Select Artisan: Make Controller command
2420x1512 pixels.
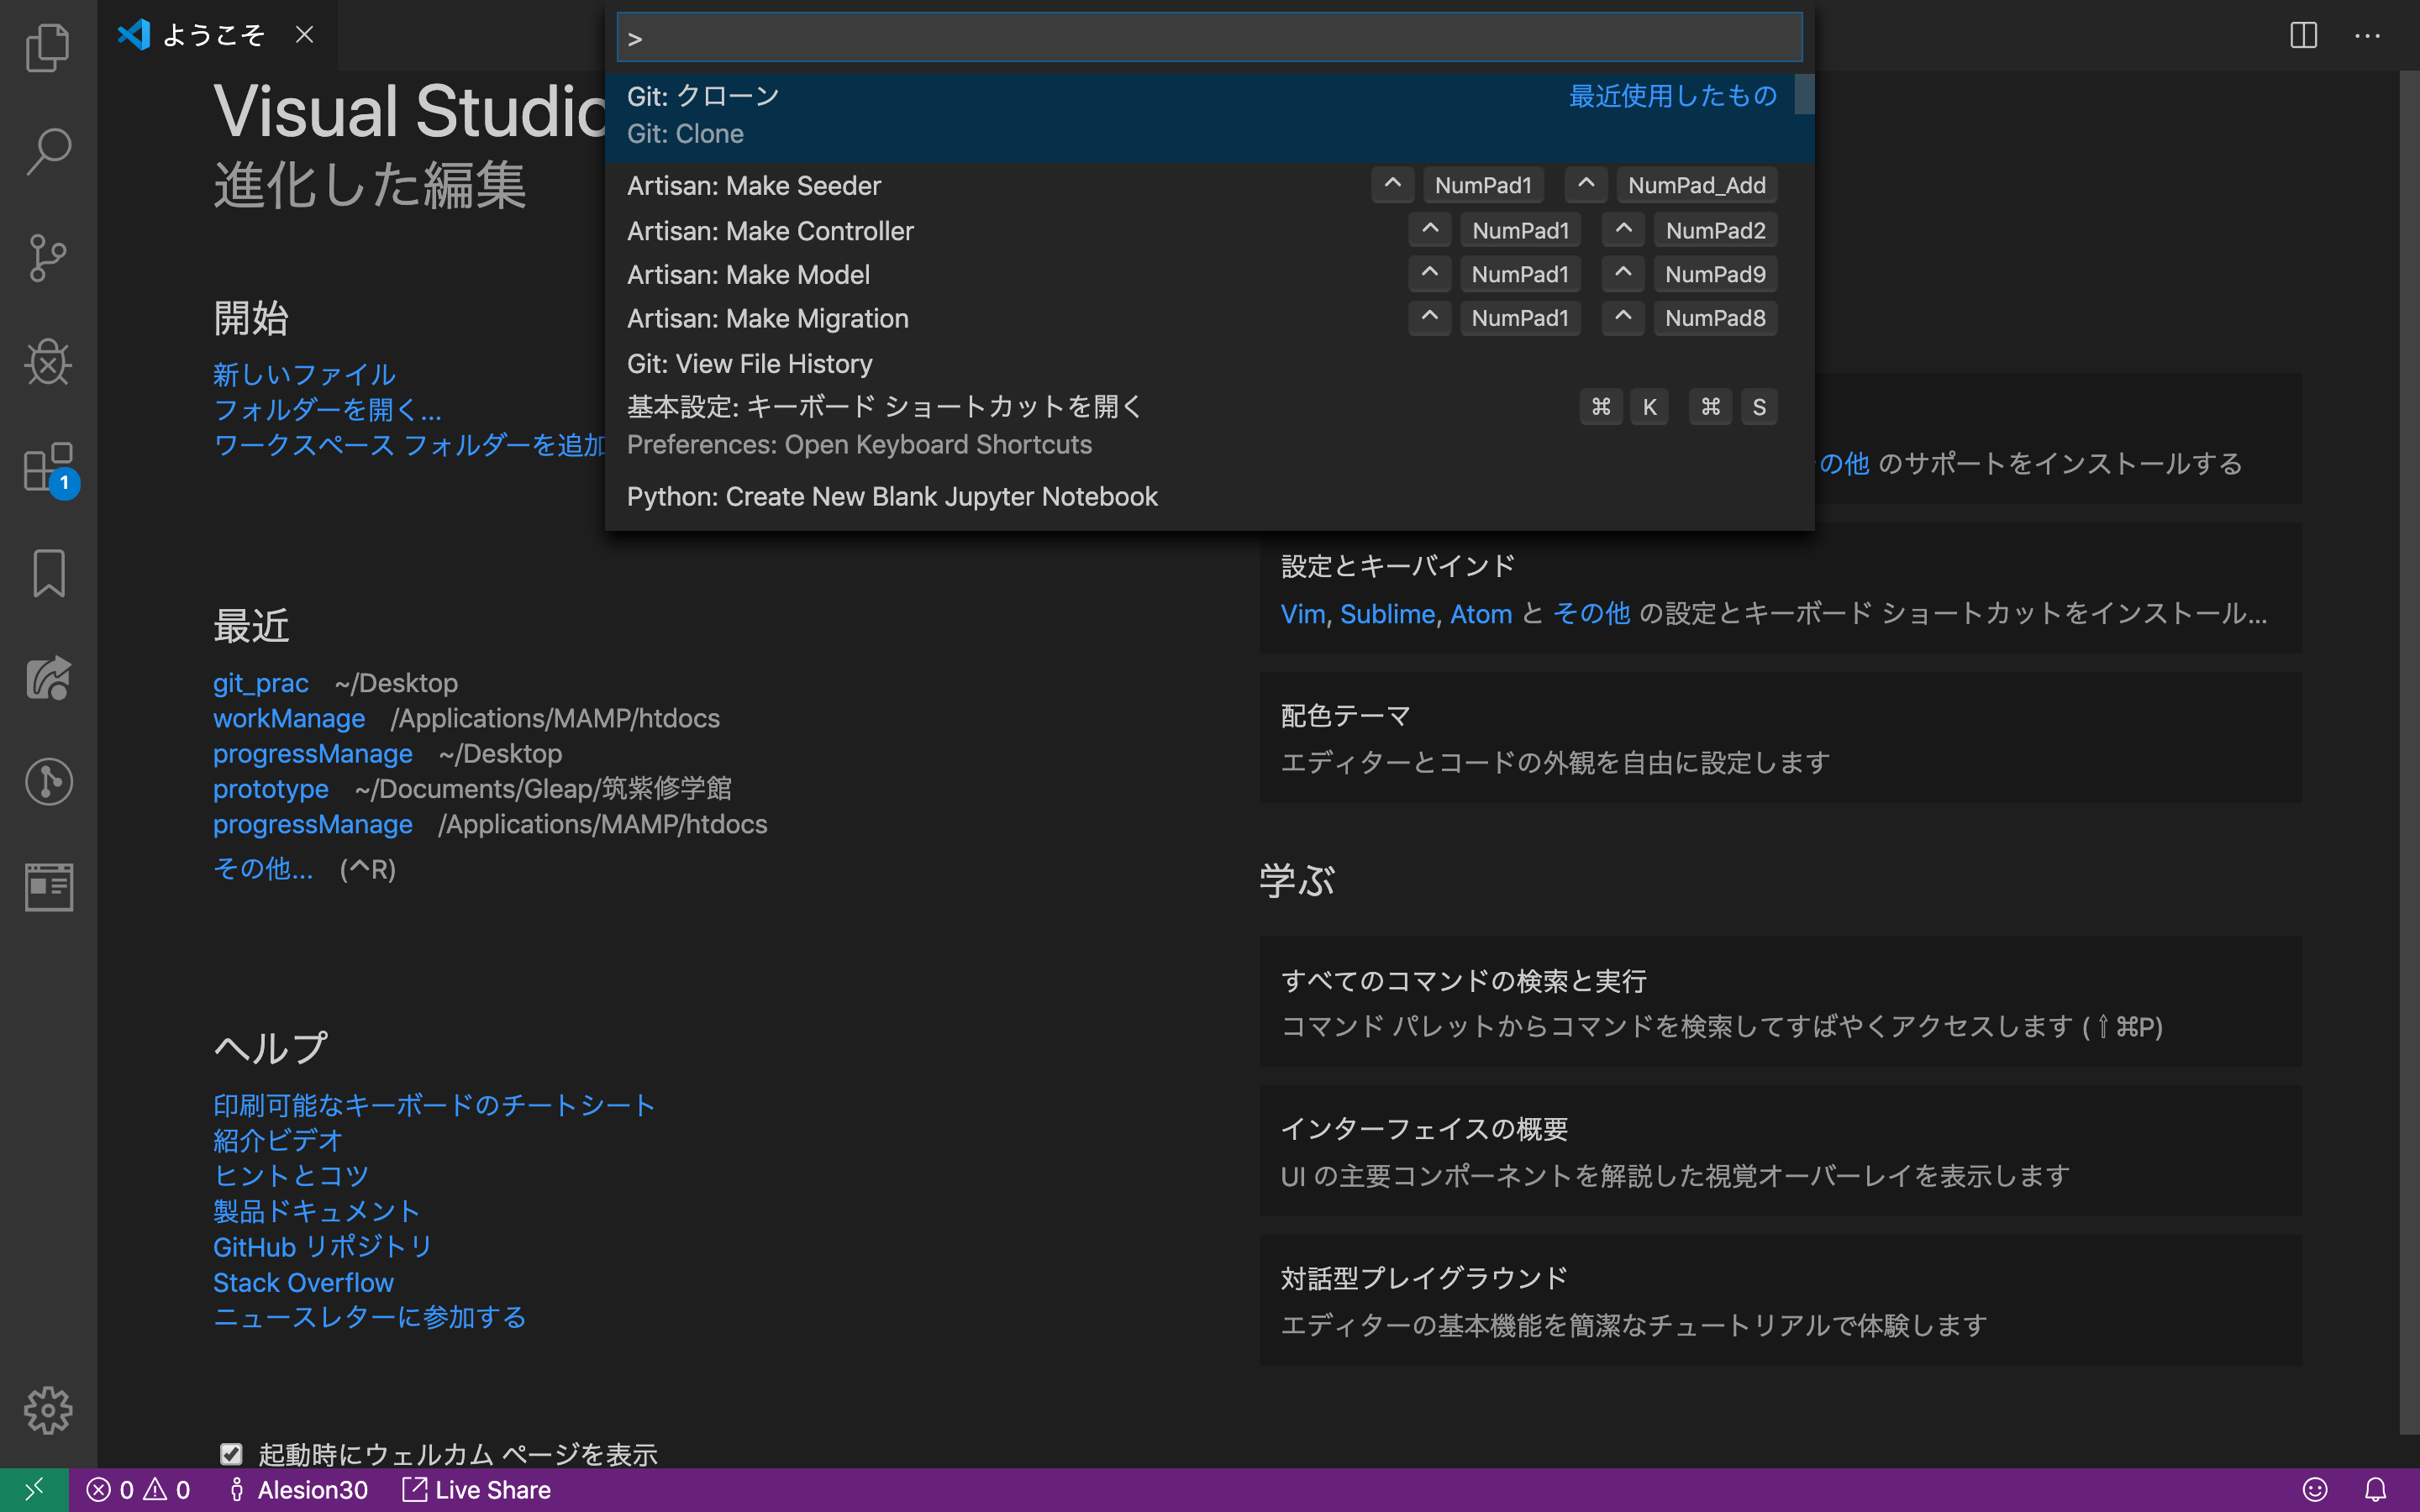pos(770,231)
